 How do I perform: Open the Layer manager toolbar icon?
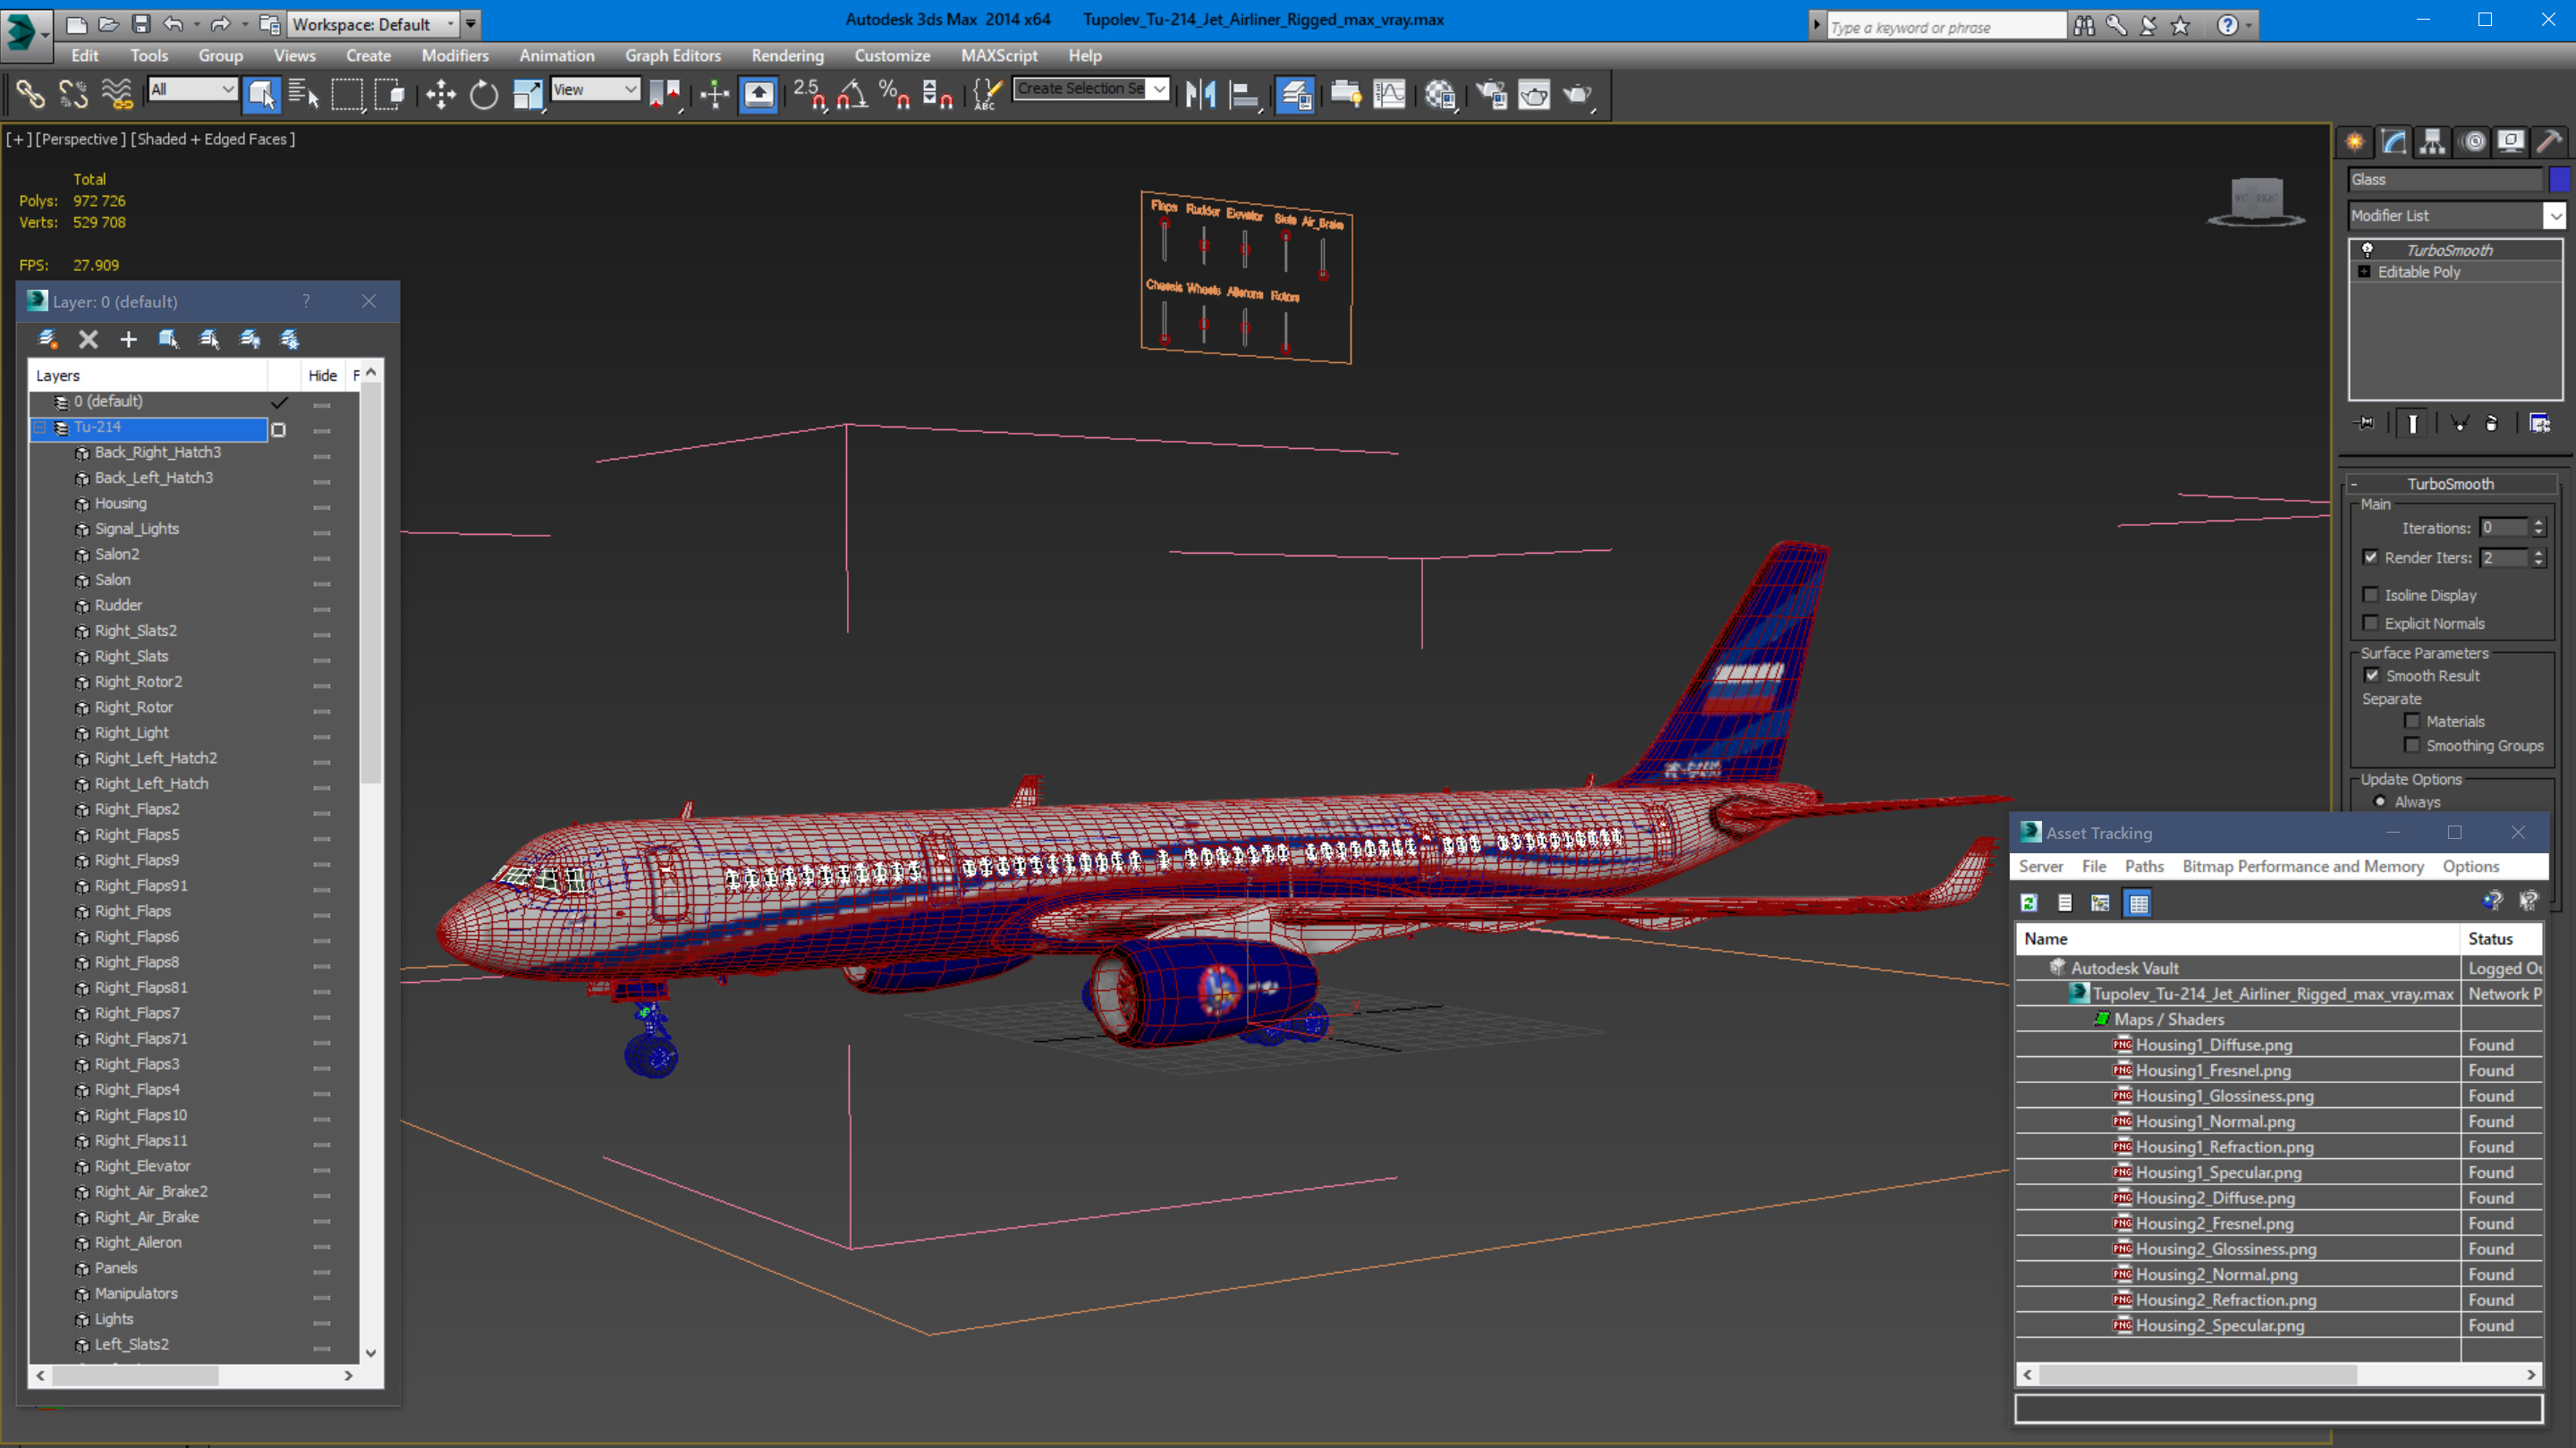[x=1295, y=95]
